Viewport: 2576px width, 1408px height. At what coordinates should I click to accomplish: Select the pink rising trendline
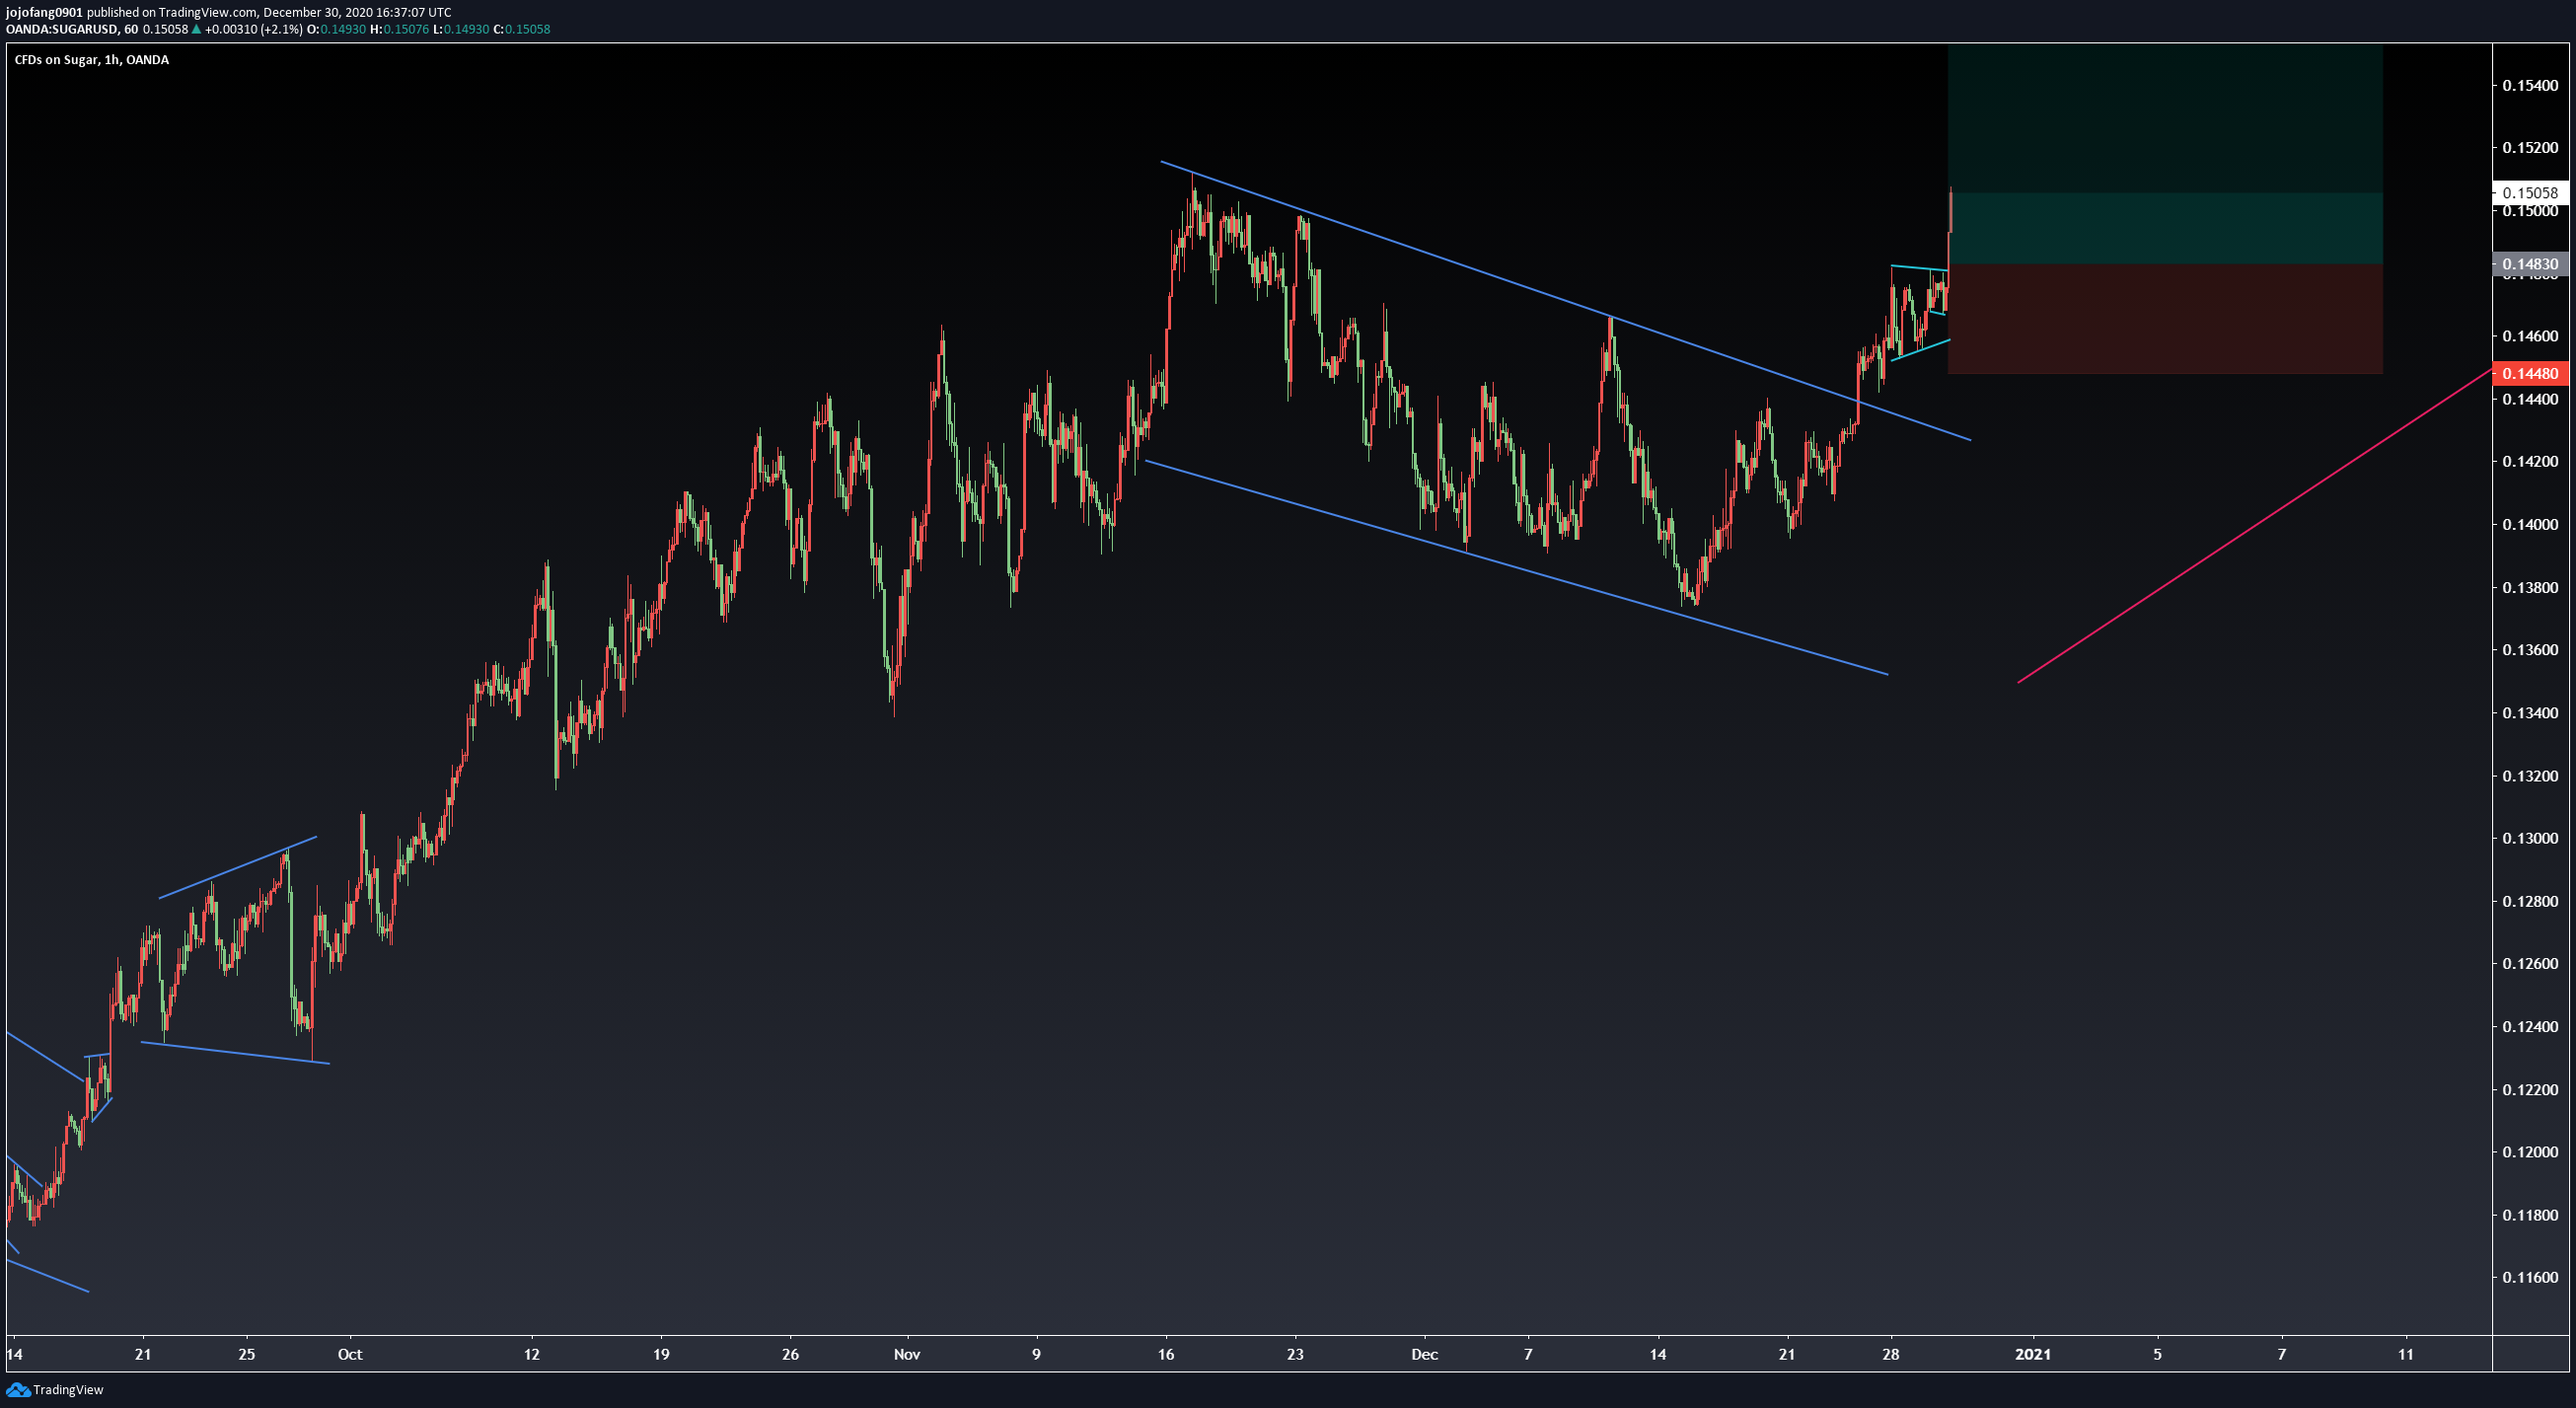coord(2255,525)
